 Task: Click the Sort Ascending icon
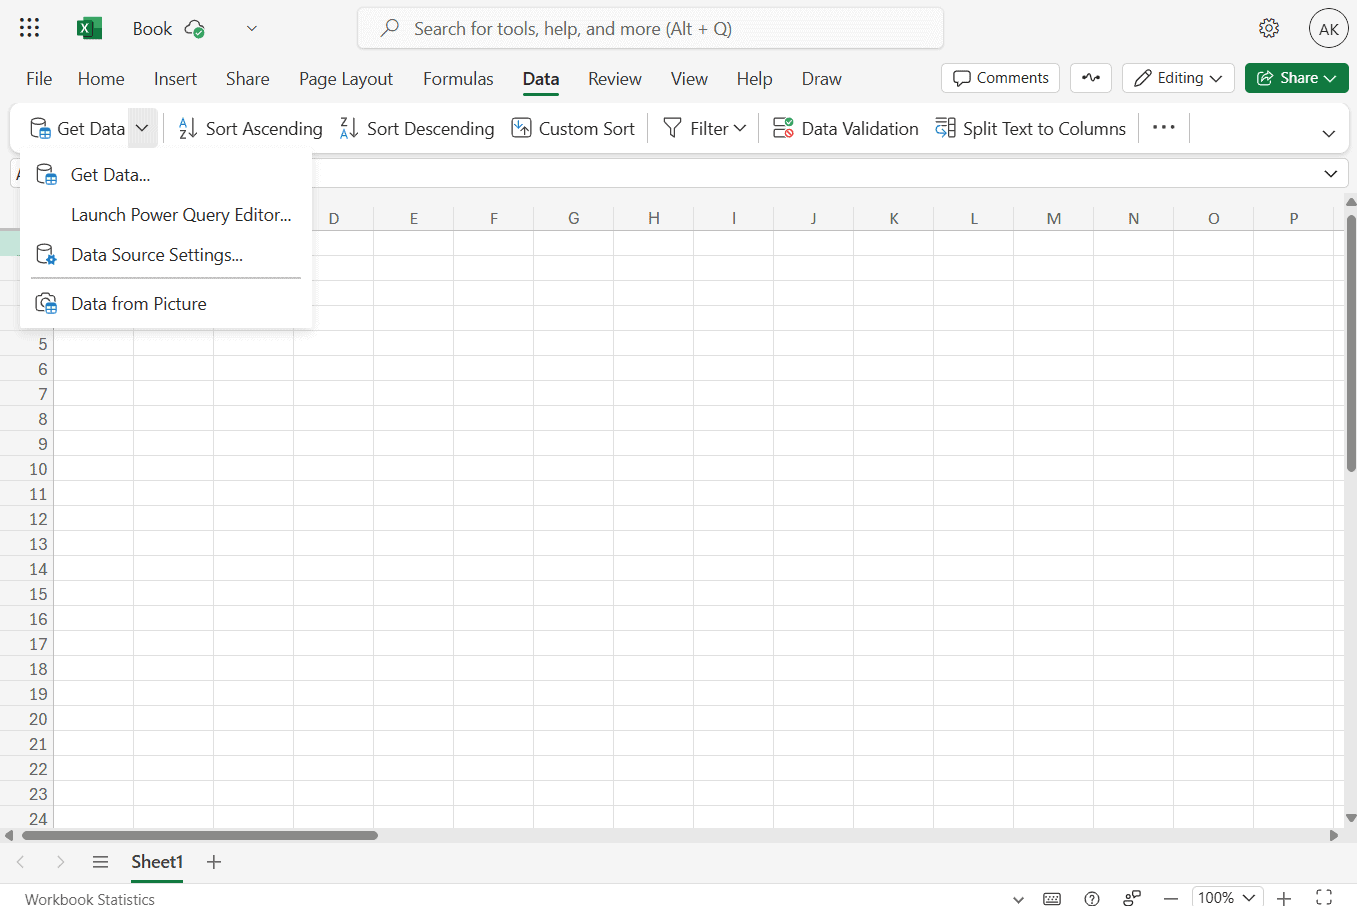(188, 128)
